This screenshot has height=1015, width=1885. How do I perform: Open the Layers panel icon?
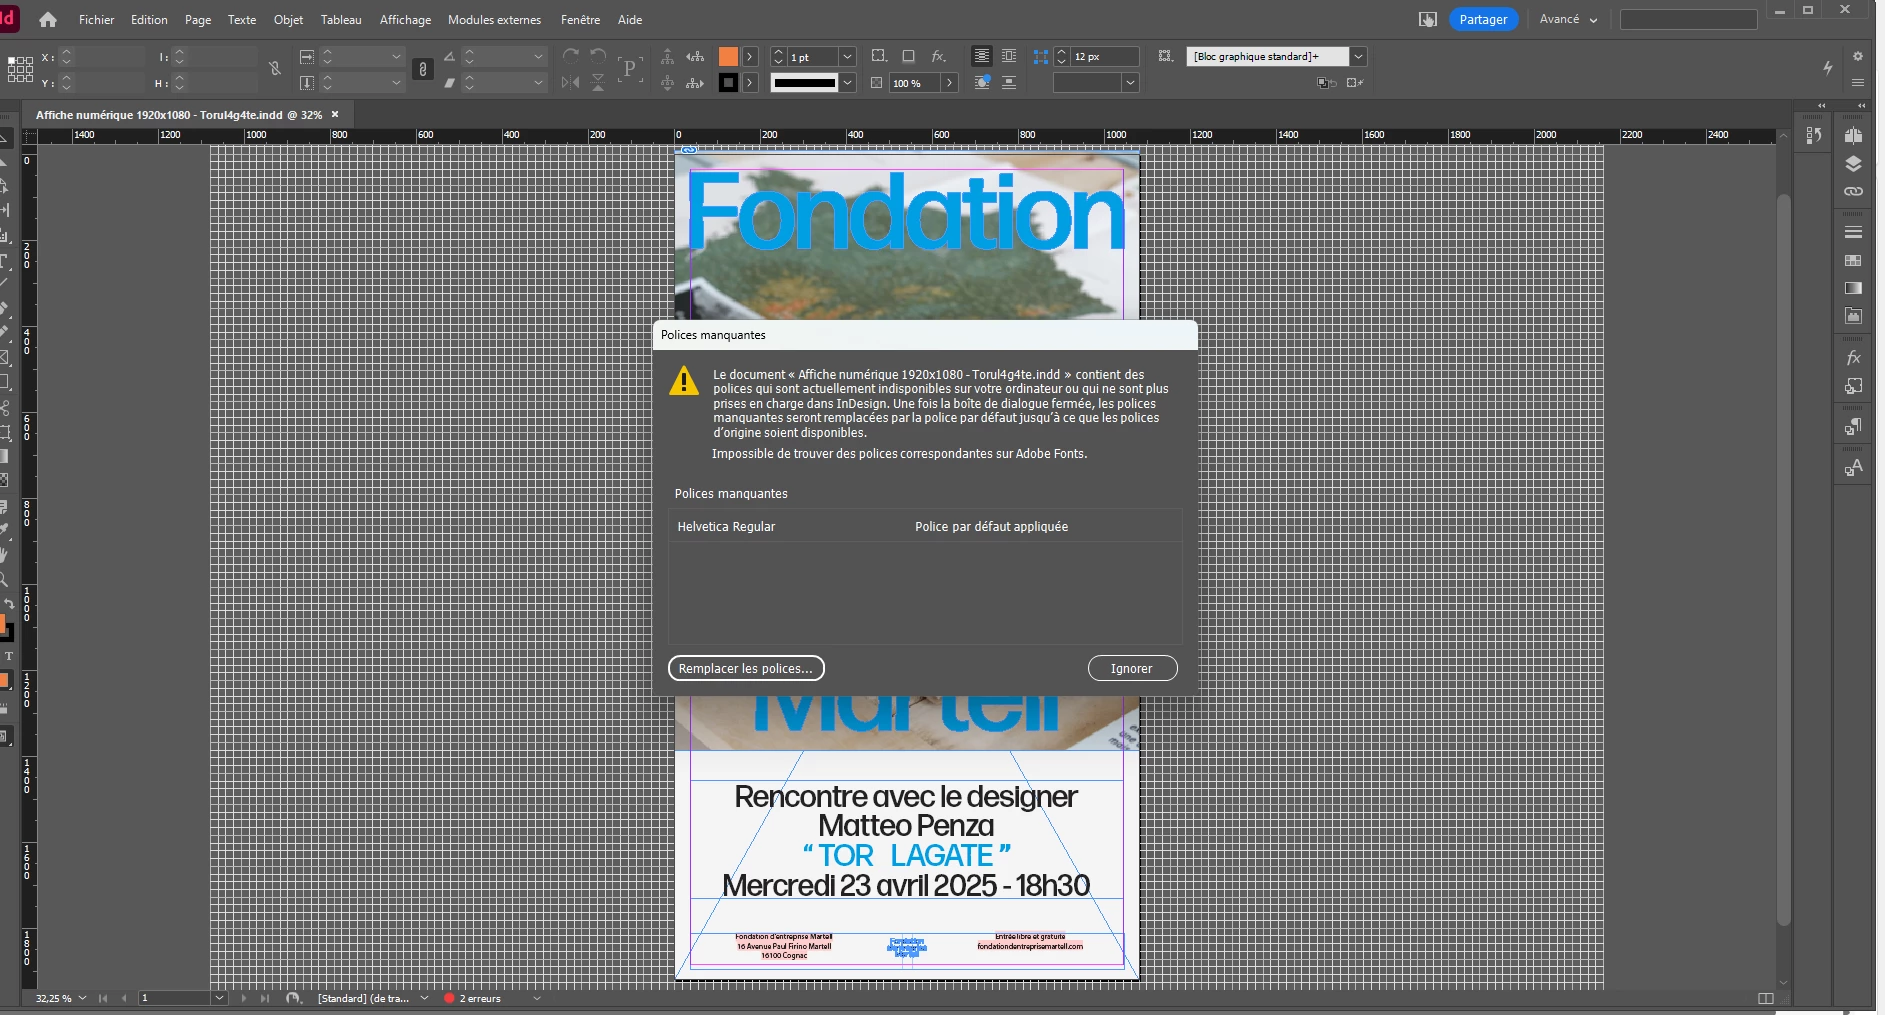point(1853,164)
